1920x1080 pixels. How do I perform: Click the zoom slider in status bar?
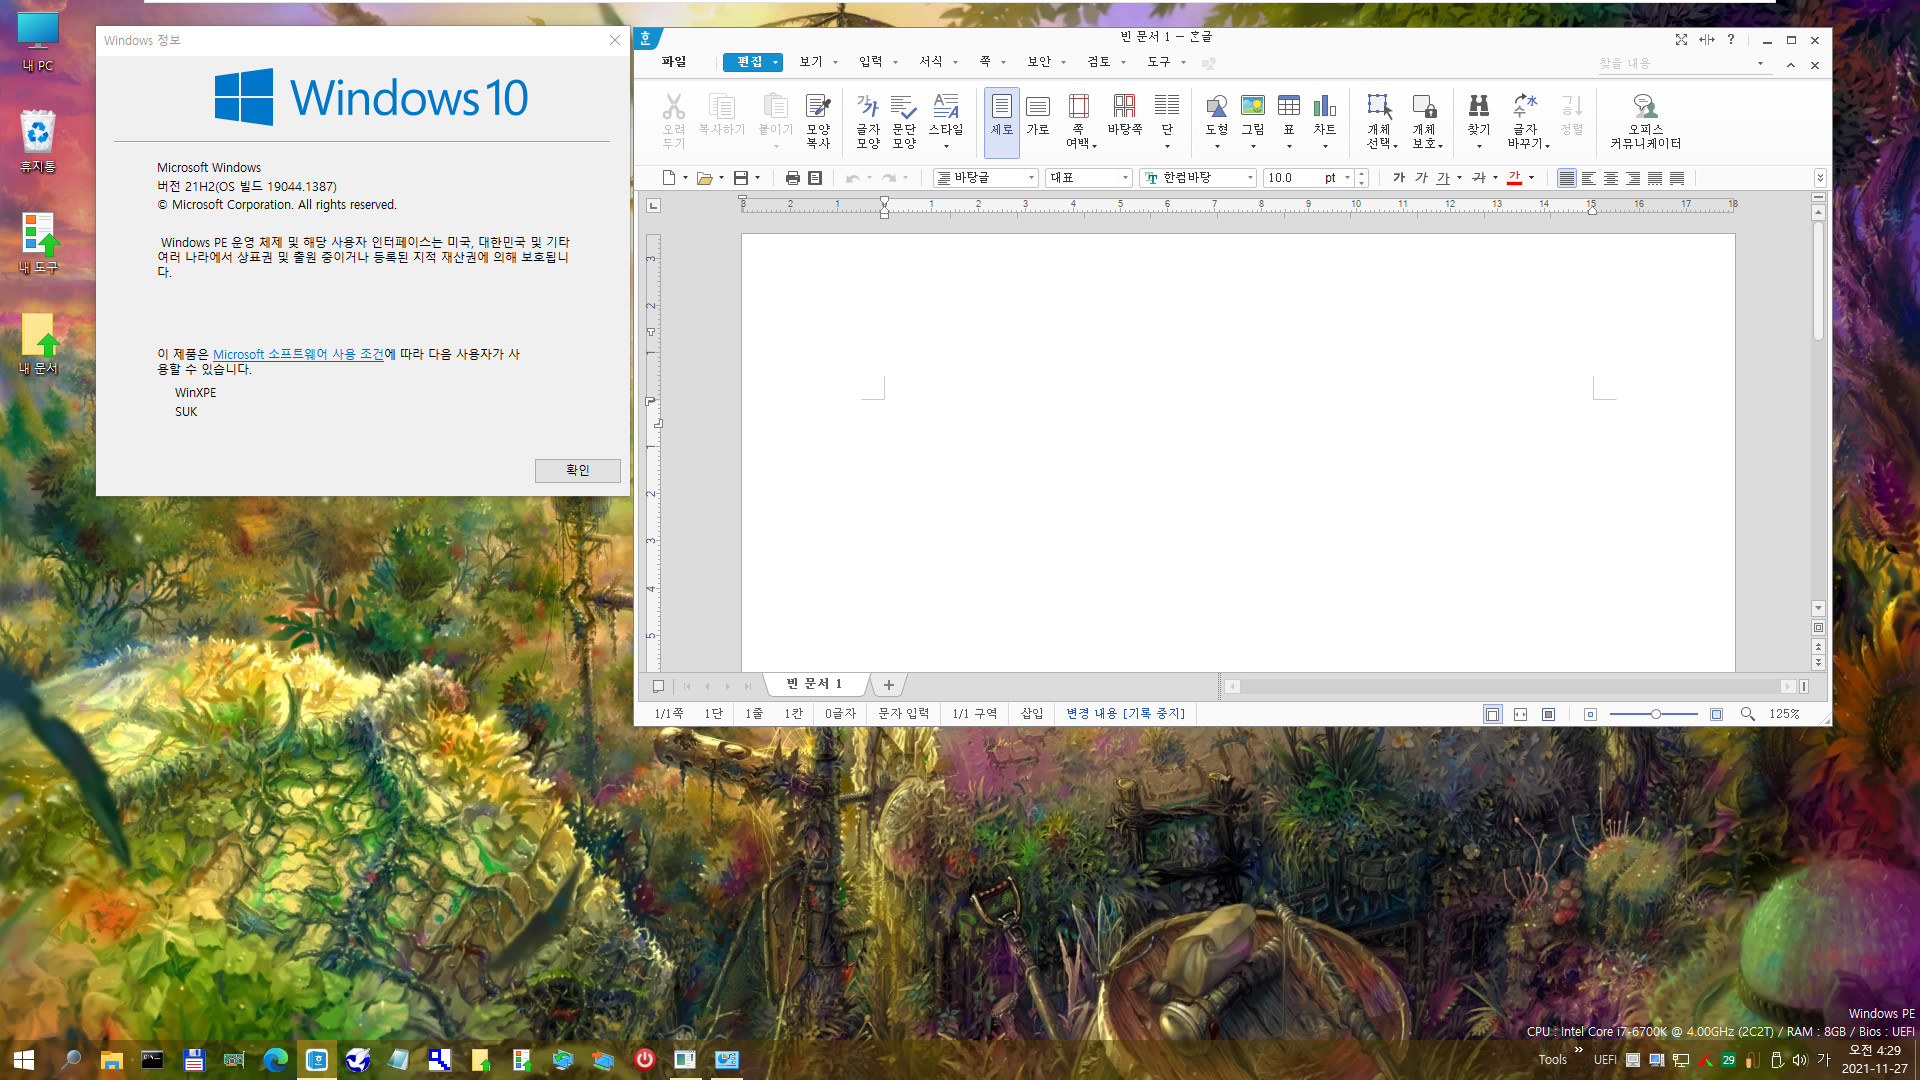pos(1654,714)
